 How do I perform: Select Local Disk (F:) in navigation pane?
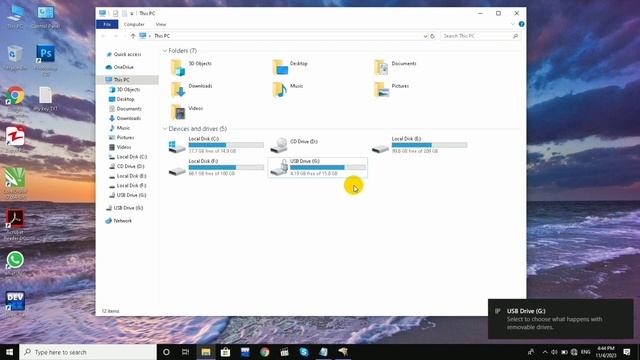pos(128,186)
